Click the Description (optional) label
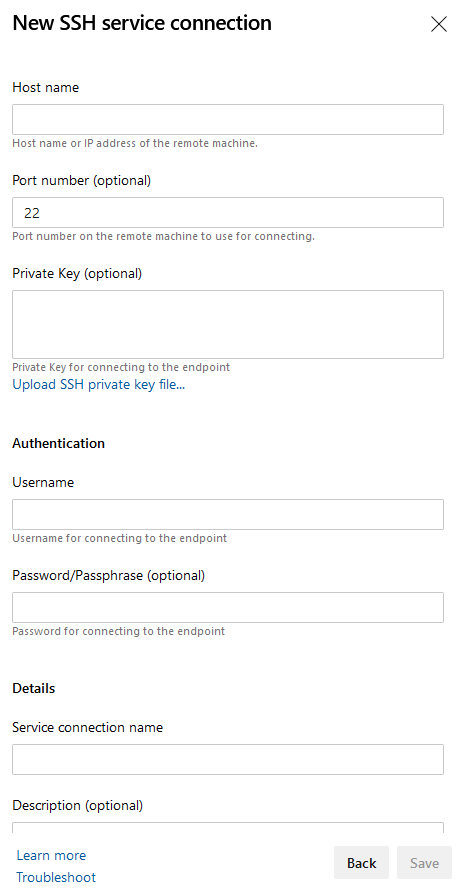 point(78,806)
